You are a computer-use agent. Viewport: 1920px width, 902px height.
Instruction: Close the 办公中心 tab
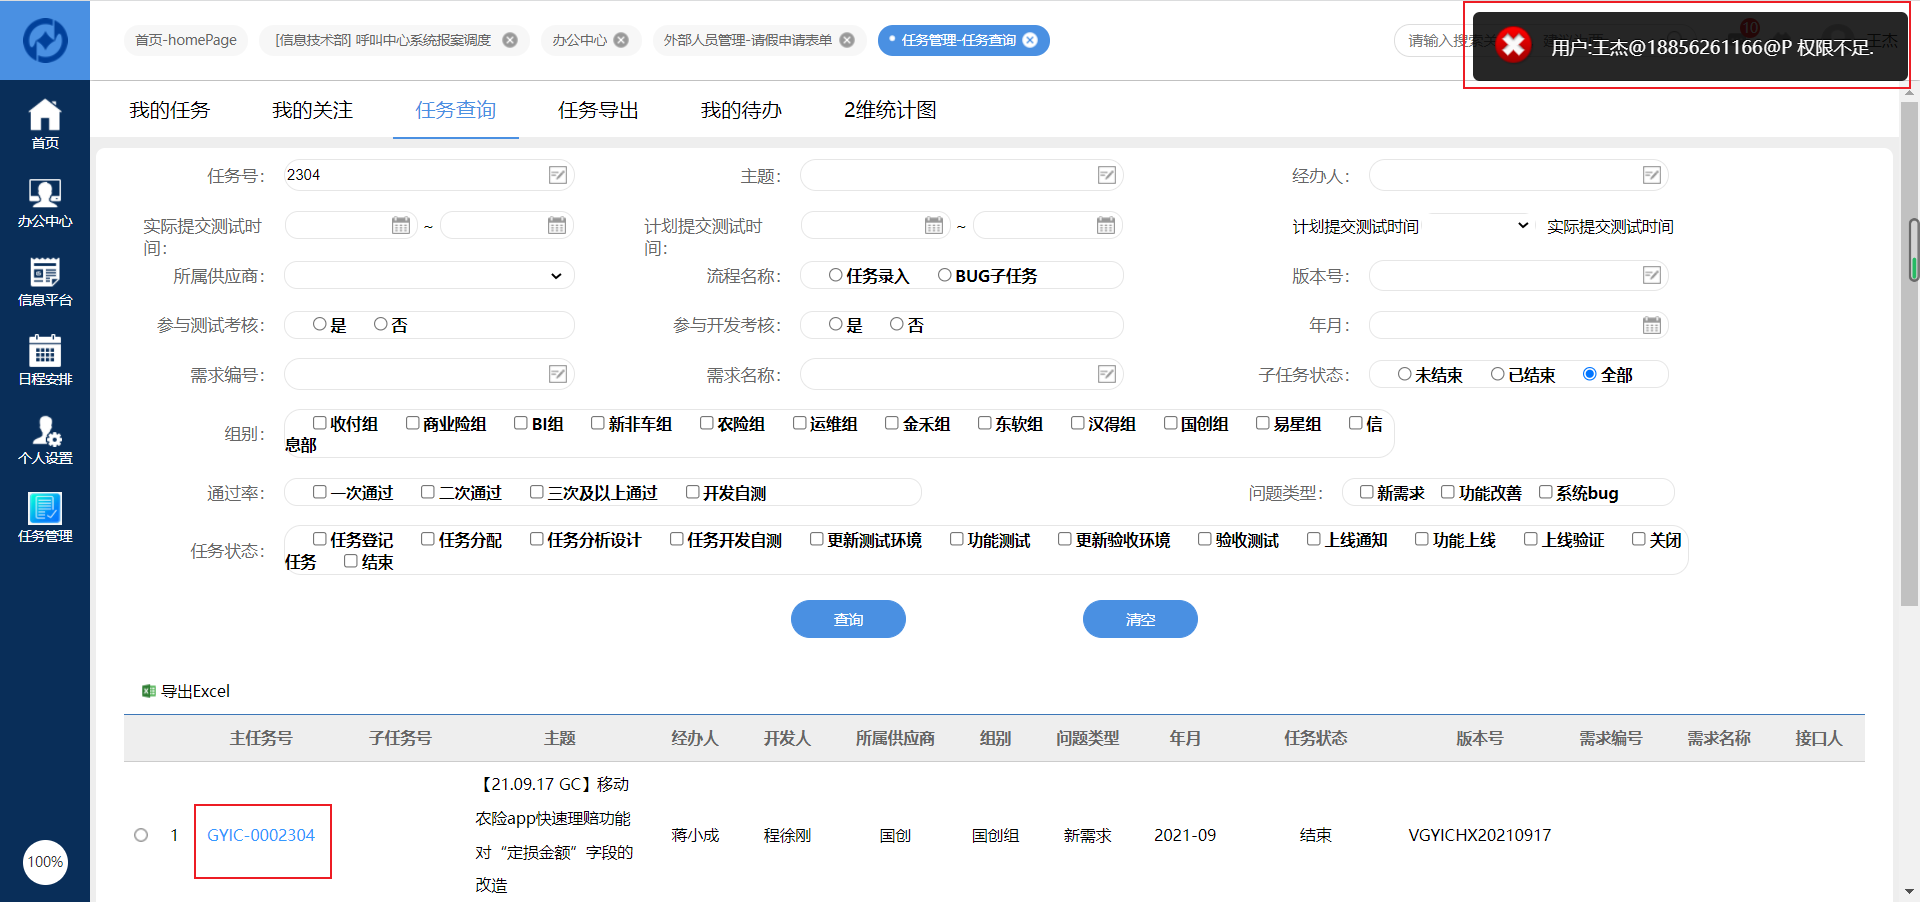621,40
